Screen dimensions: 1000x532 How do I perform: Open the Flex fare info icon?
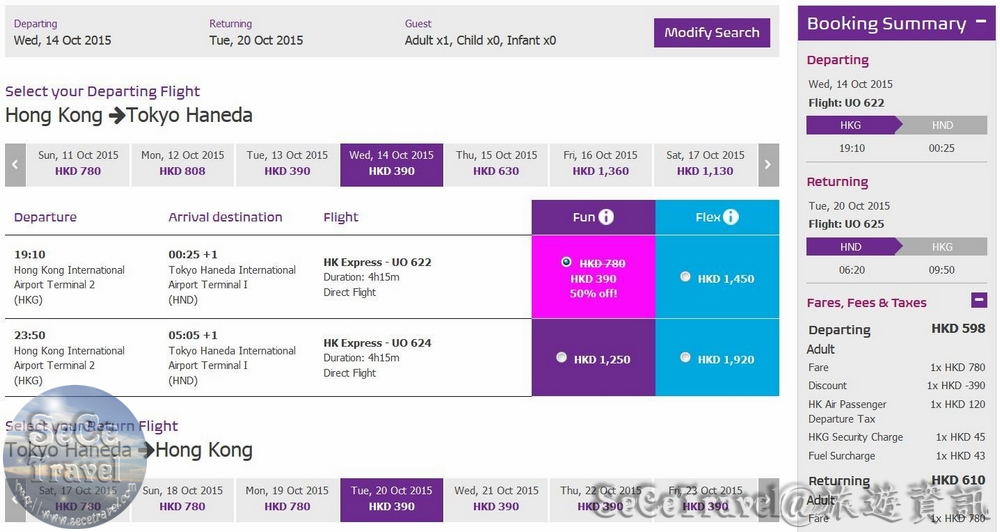pos(731,217)
